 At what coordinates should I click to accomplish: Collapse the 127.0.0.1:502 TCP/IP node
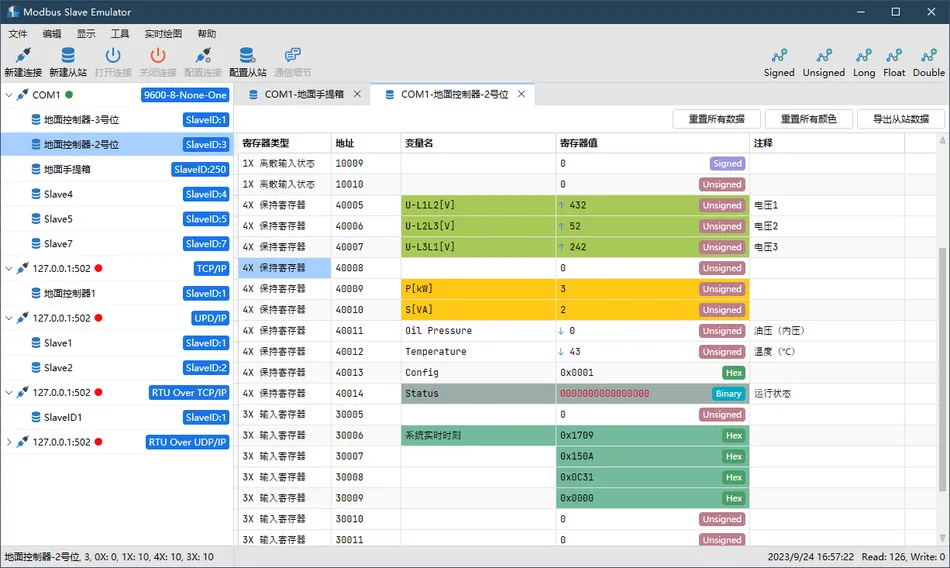(9, 269)
